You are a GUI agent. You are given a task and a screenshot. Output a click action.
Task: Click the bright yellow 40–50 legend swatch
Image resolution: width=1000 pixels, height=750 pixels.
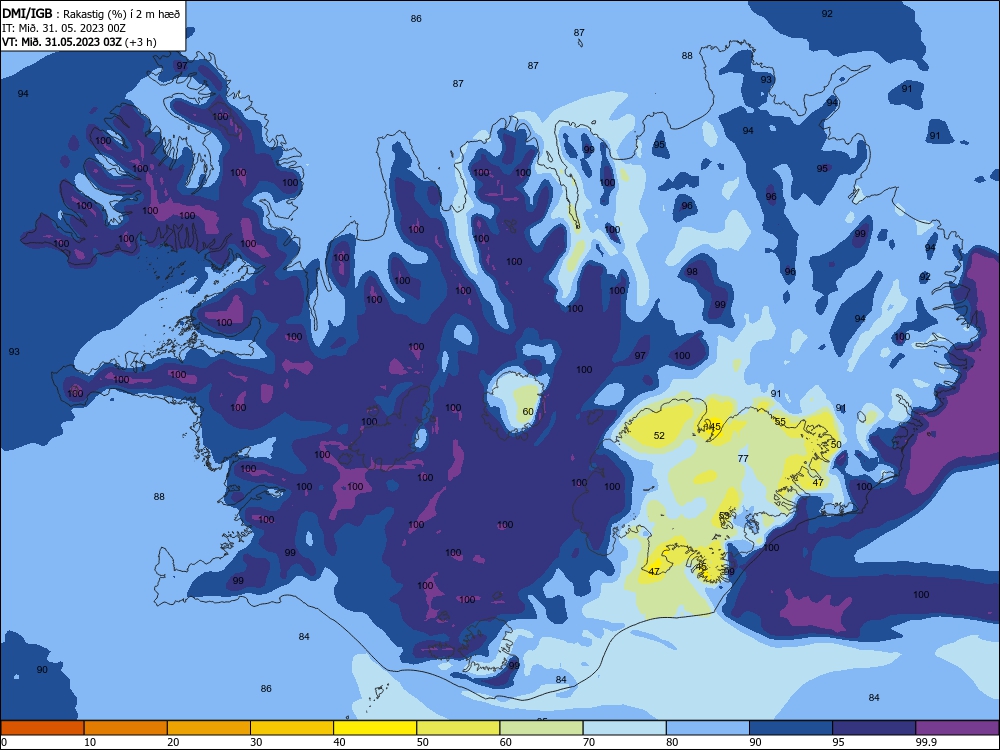point(375,728)
